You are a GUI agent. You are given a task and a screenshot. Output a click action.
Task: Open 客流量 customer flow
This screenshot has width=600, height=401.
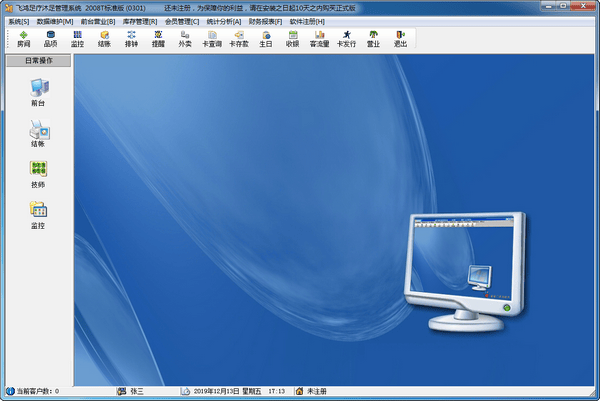pyautogui.click(x=319, y=39)
